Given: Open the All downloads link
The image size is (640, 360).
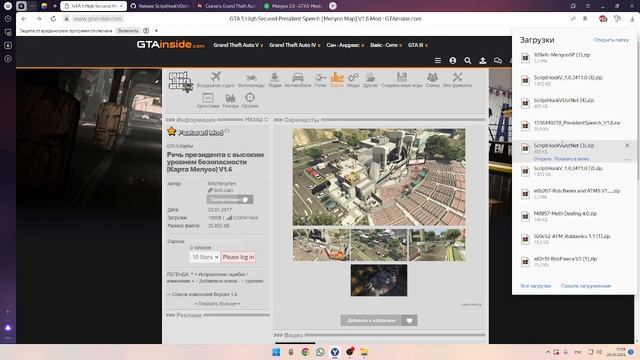Looking at the screenshot, I should pos(536,286).
